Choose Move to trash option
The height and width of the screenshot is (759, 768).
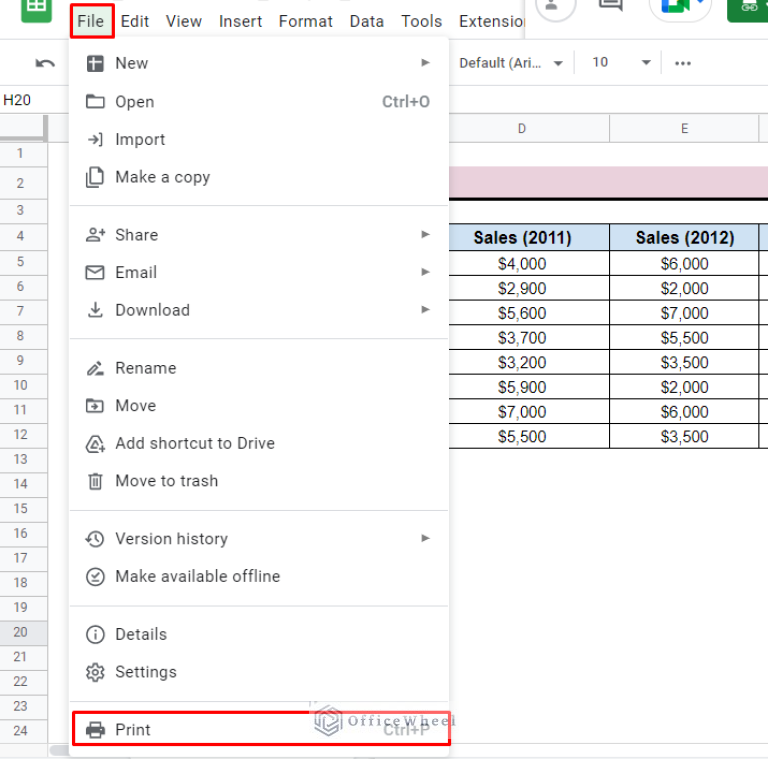[x=166, y=481]
